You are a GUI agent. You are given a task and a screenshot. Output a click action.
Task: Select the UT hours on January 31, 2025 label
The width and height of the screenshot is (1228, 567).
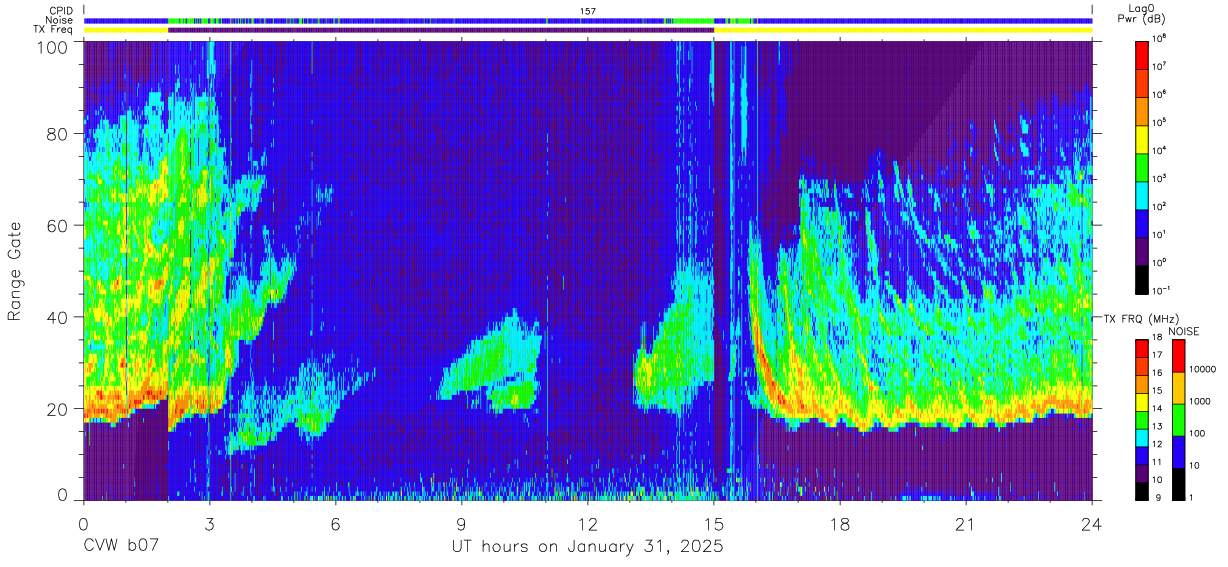[x=588, y=547]
